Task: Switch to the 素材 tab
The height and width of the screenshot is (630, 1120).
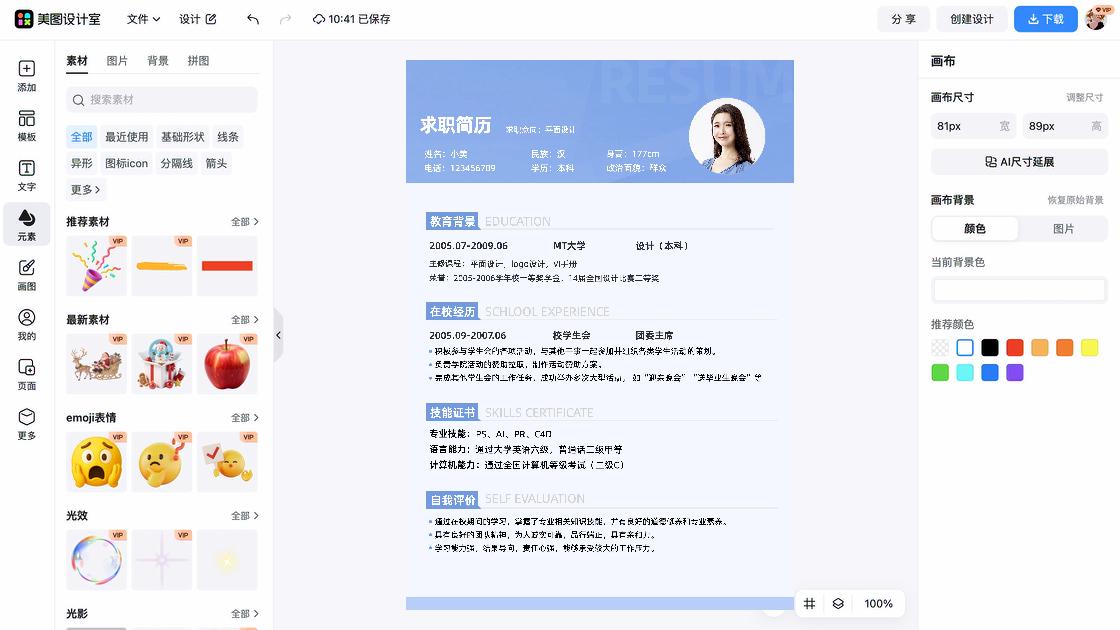Action: click(76, 61)
